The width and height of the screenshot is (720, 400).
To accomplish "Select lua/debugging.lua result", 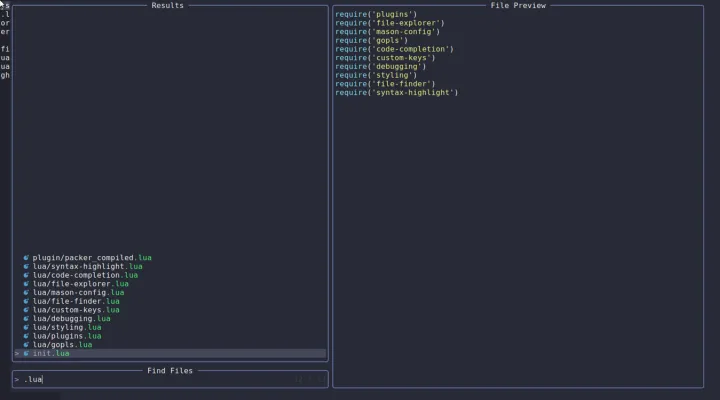I will pos(71,319).
